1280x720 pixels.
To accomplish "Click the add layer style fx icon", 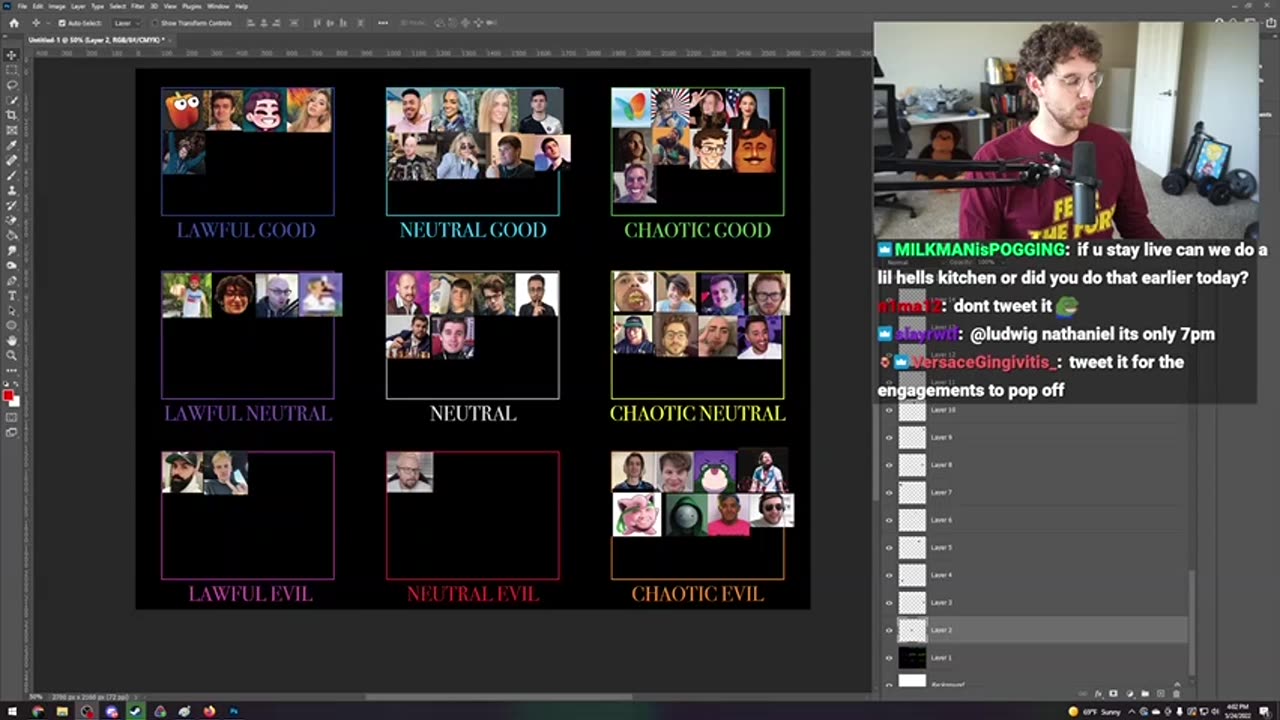I will tap(1098, 693).
